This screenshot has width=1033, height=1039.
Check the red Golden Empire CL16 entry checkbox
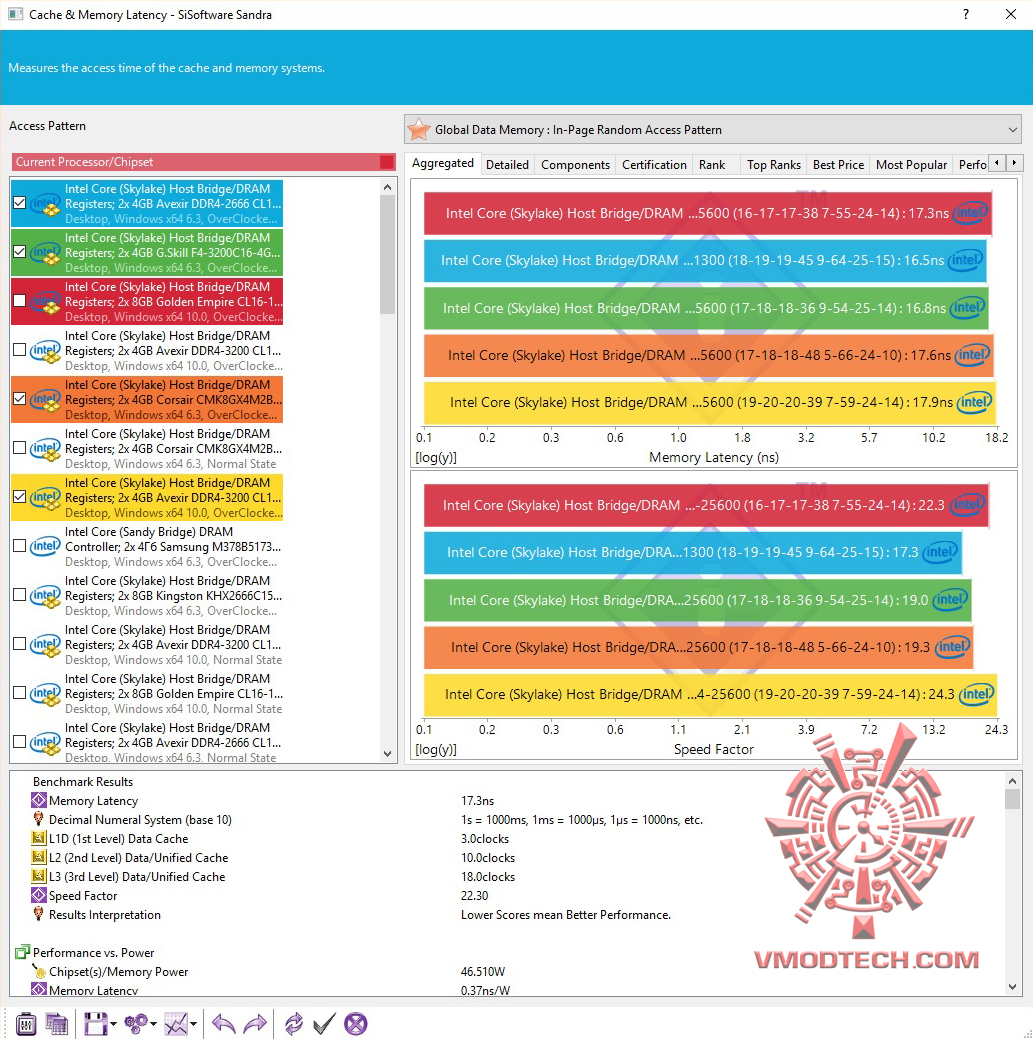pos(19,301)
